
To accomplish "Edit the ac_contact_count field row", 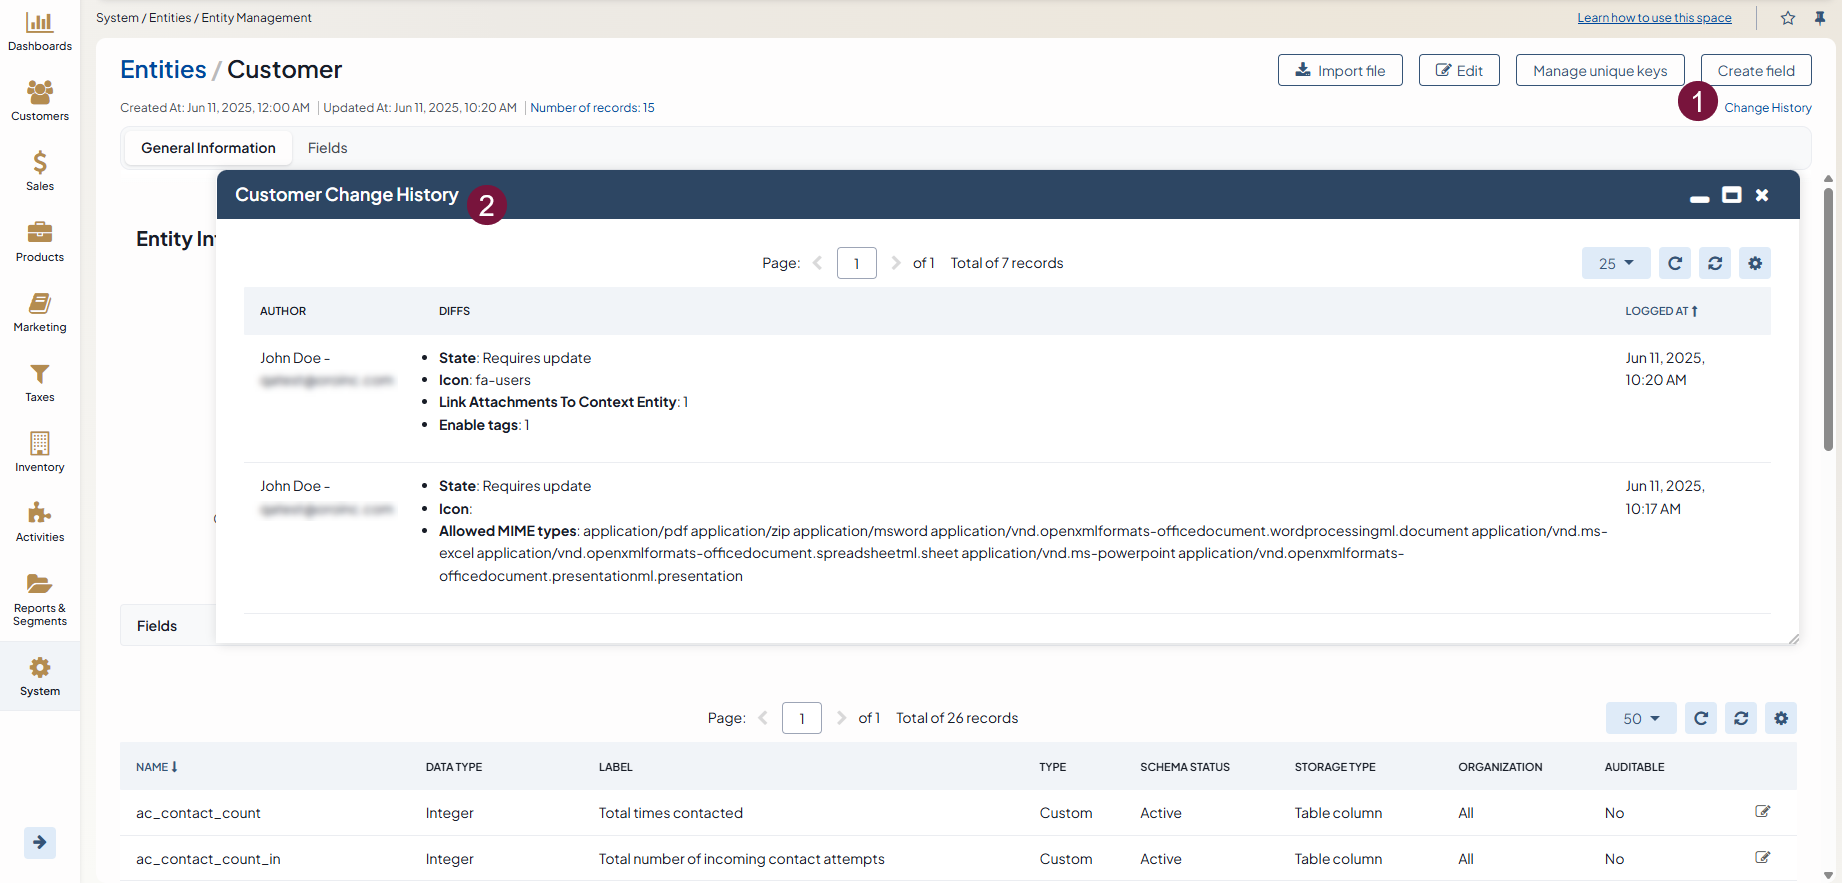I will pyautogui.click(x=1763, y=812).
